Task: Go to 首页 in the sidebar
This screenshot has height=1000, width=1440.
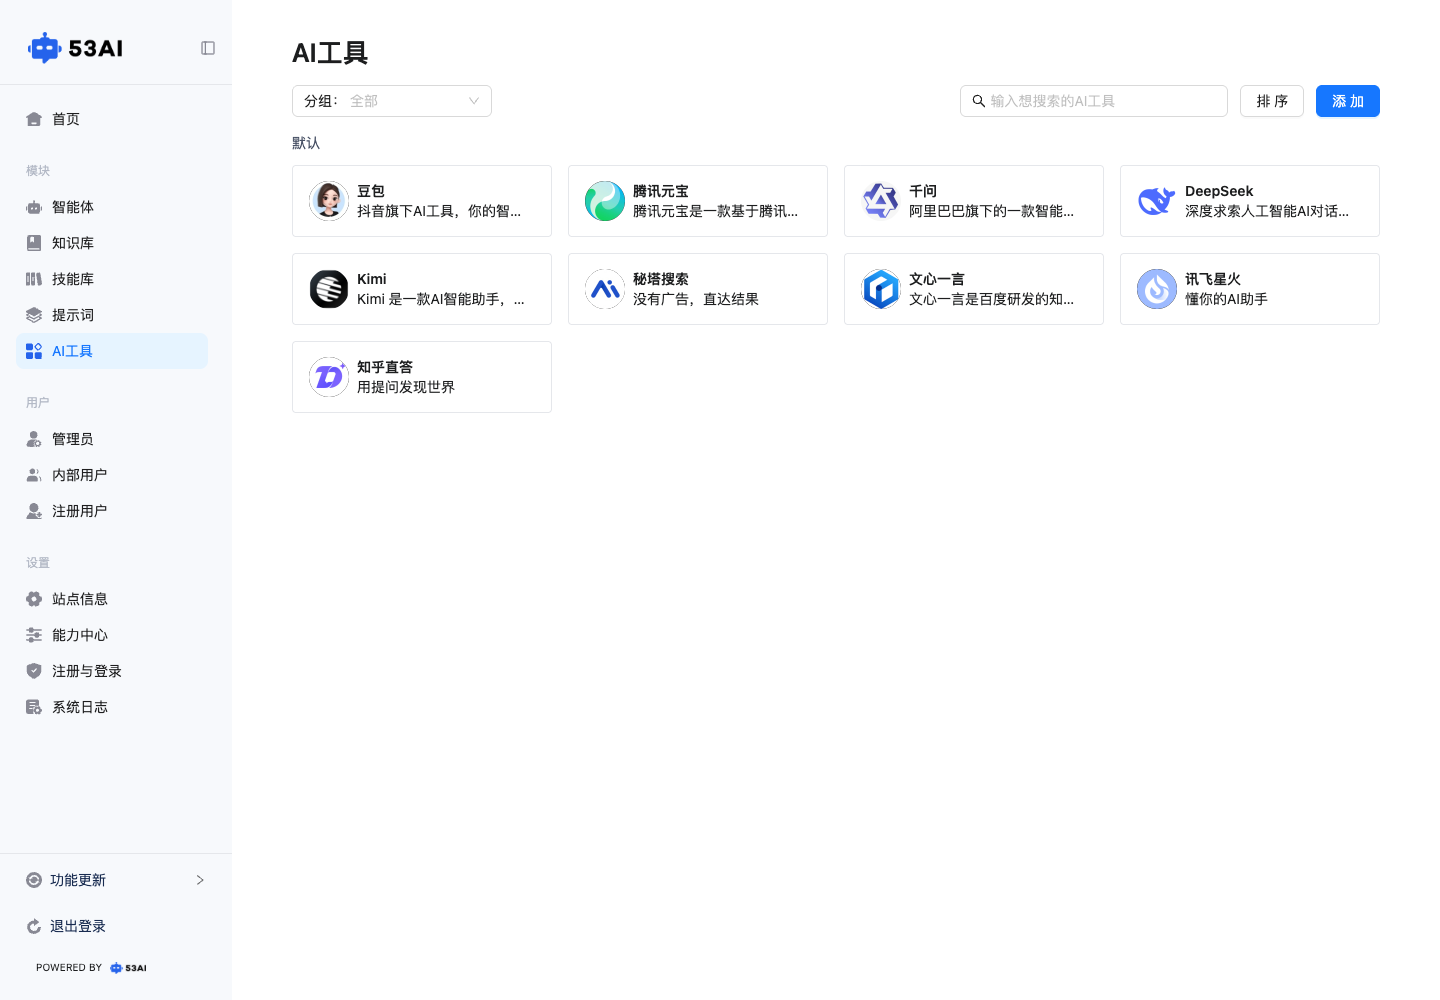Action: [x=112, y=119]
